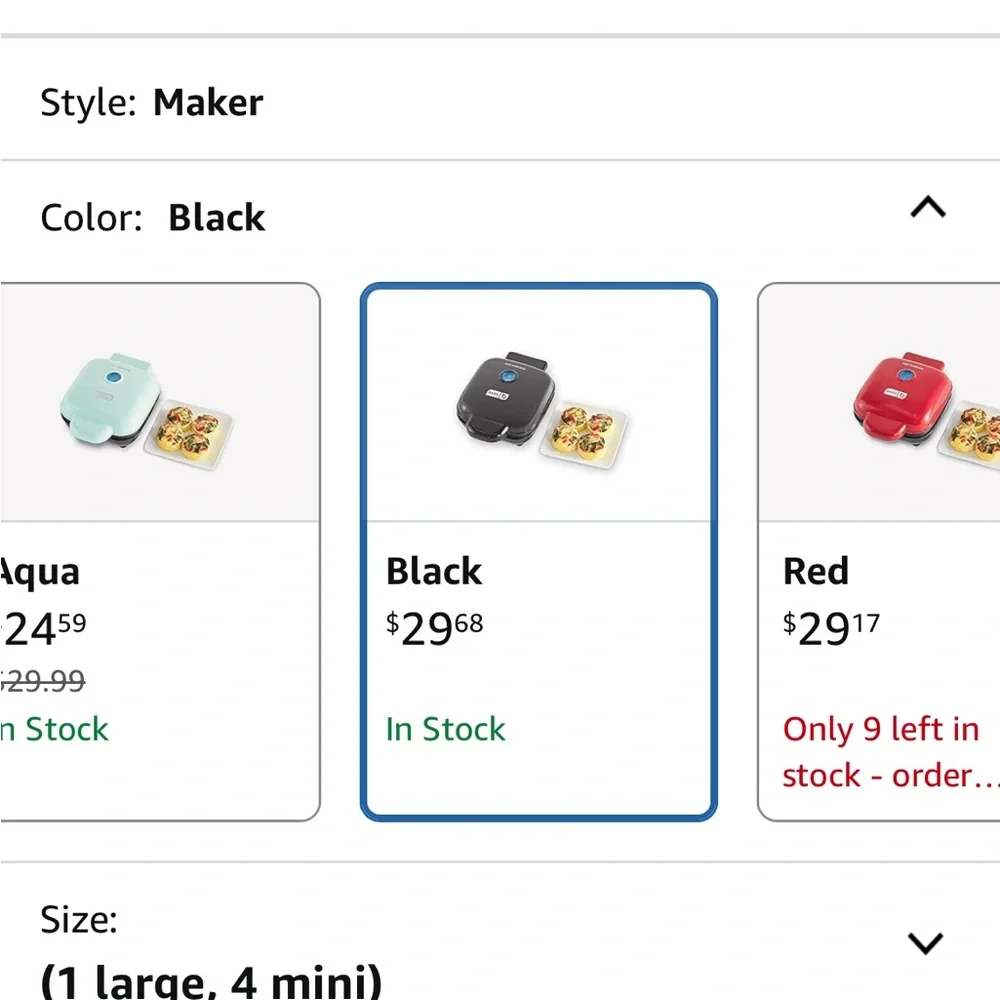The width and height of the screenshot is (1000, 1000).
Task: Tap the Aqua color name label
Action: point(40,572)
